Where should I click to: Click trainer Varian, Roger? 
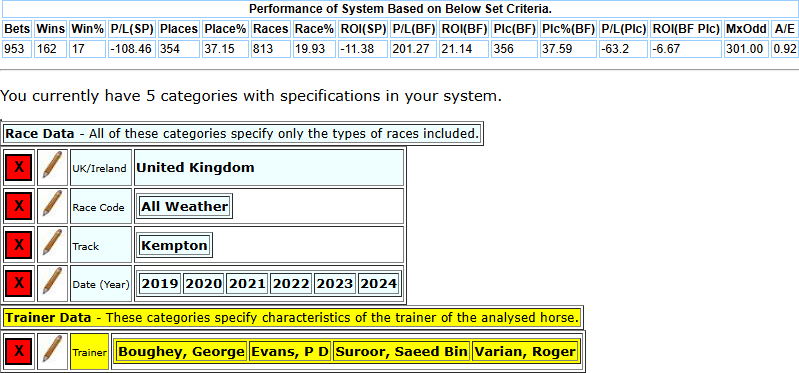point(526,352)
